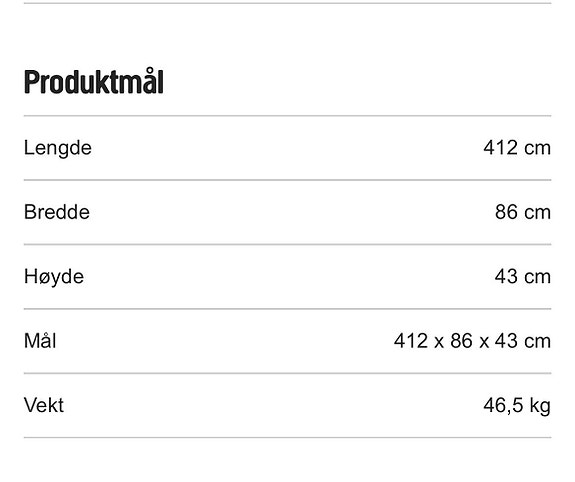Screen dimensions: 575x482
Task: Select the Vekt label
Action: 44,405
